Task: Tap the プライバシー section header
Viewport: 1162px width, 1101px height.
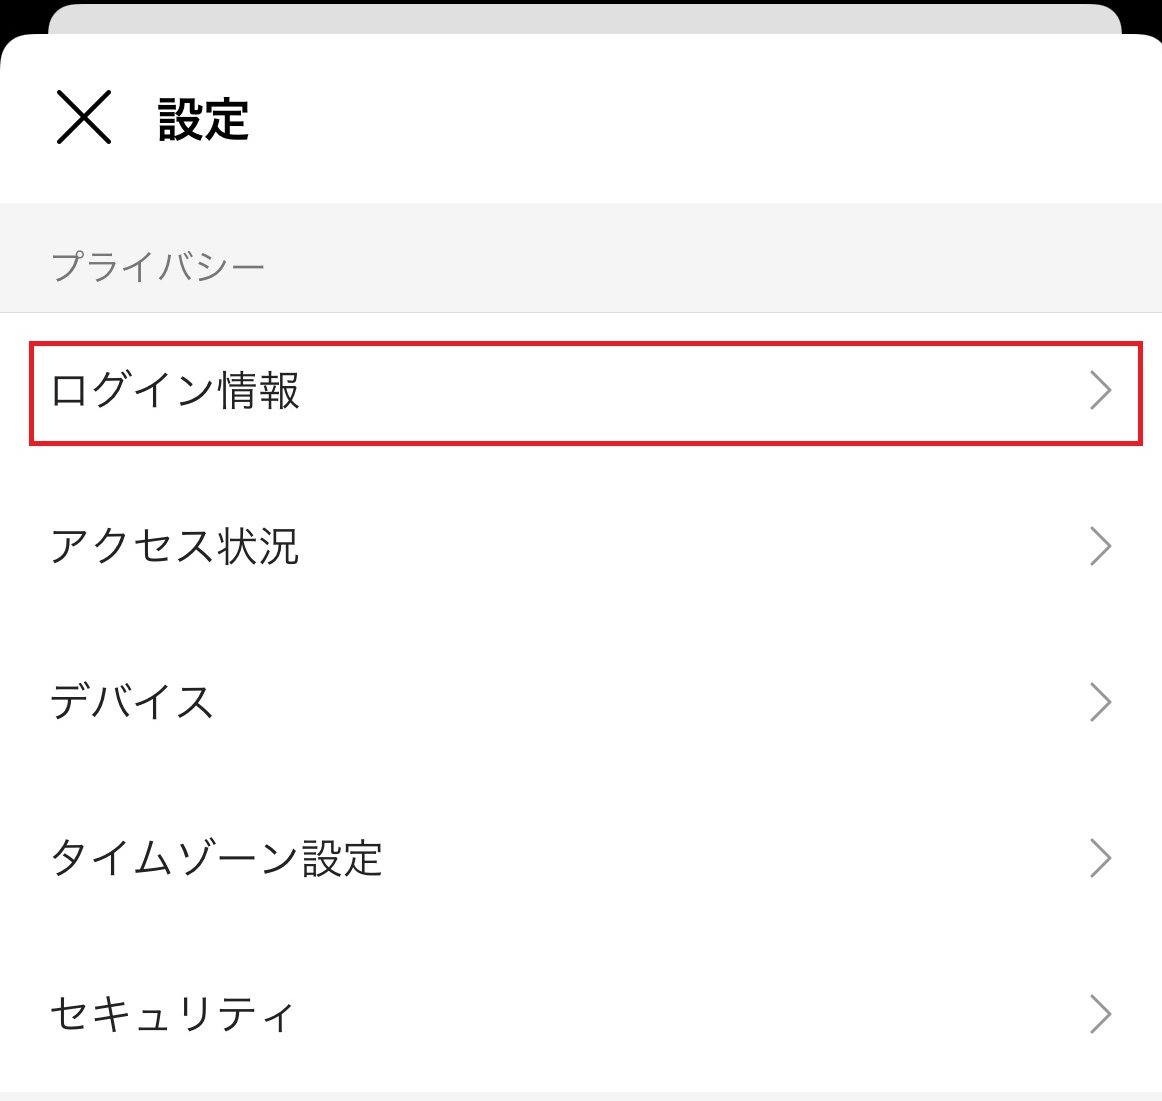Action: [x=158, y=266]
